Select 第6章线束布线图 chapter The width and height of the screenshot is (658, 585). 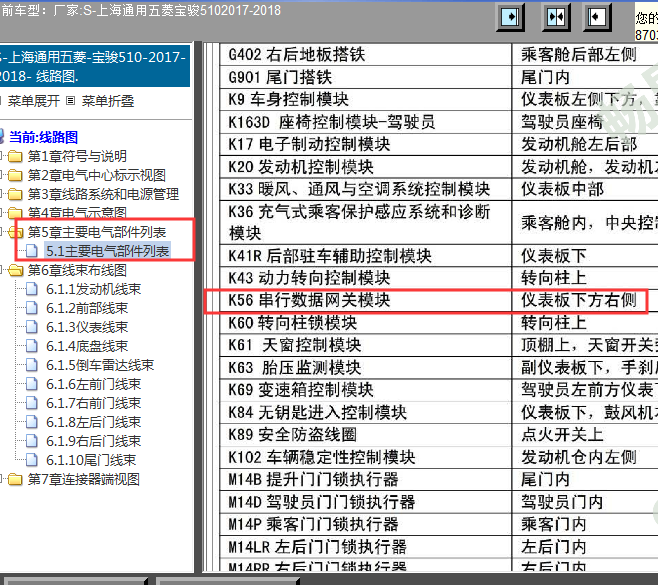coord(77,270)
